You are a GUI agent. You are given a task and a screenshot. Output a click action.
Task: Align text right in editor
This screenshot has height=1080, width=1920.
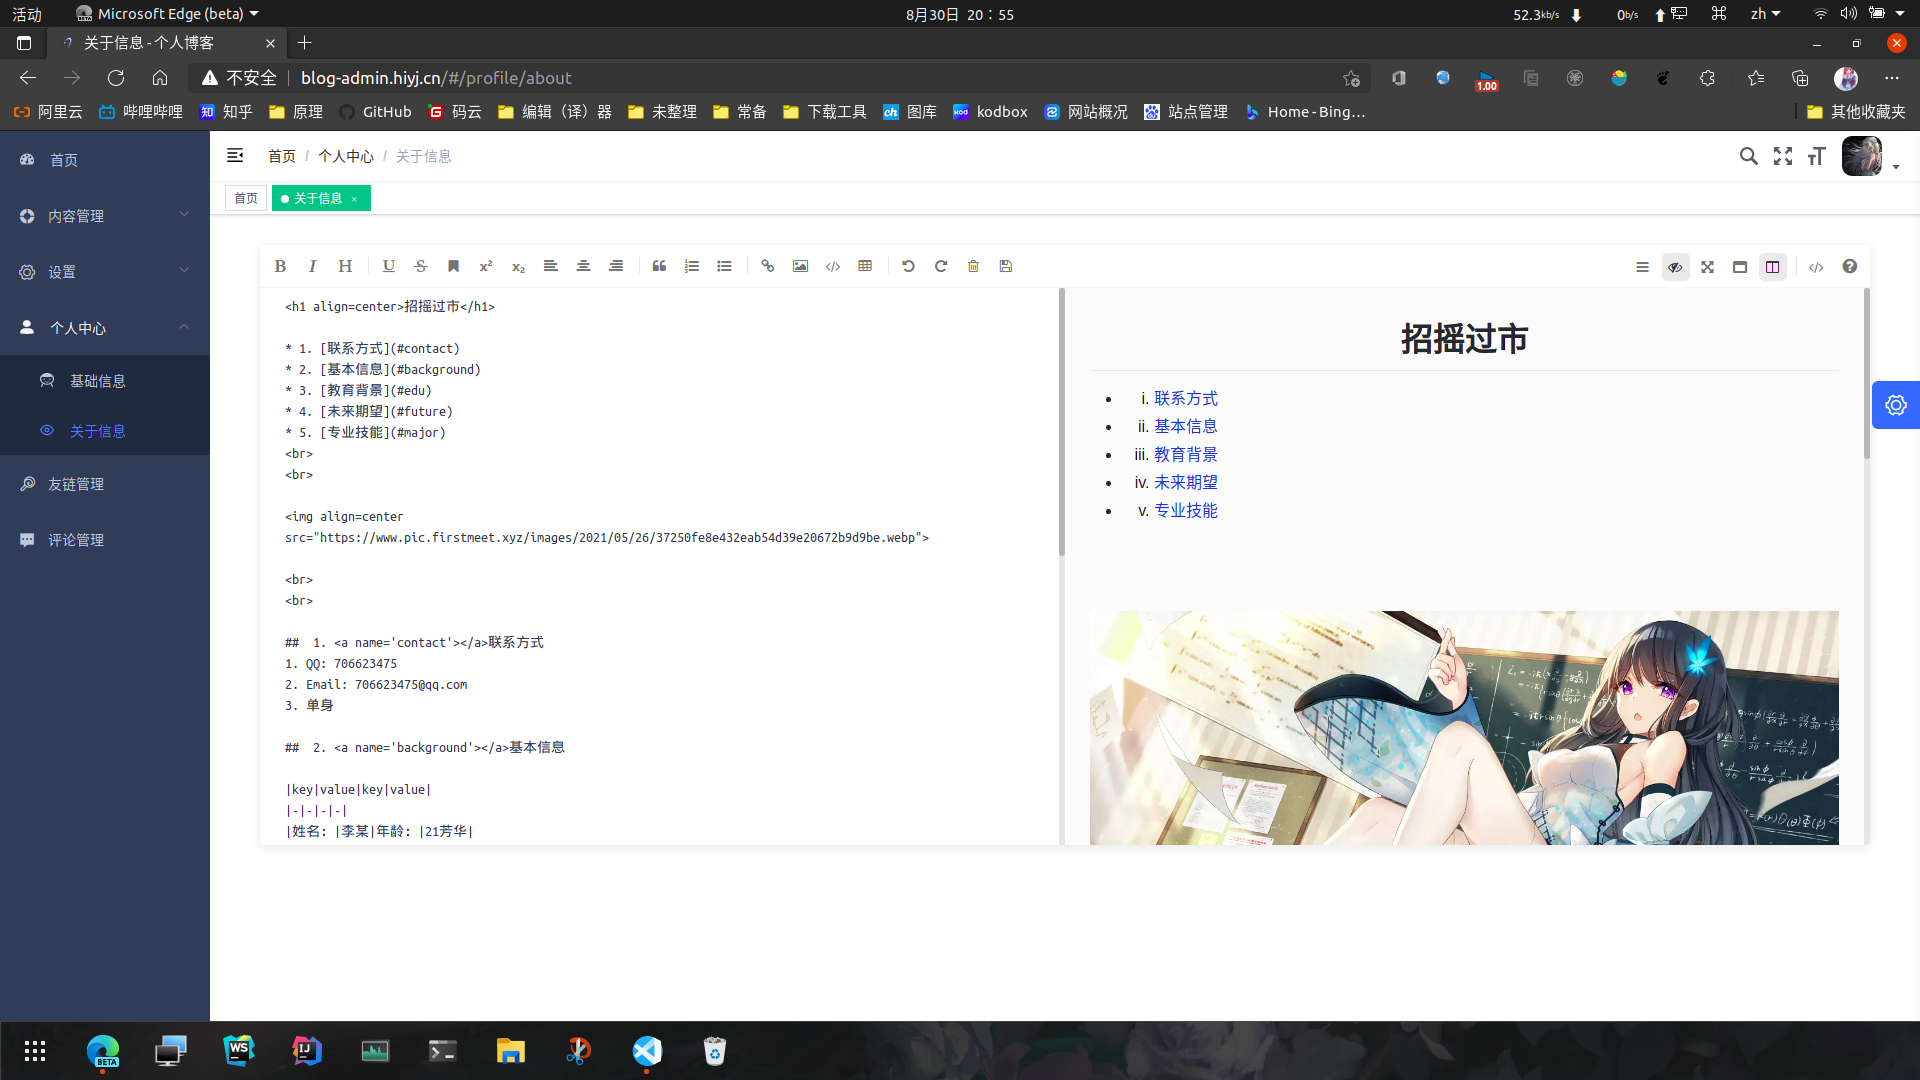pos(616,266)
